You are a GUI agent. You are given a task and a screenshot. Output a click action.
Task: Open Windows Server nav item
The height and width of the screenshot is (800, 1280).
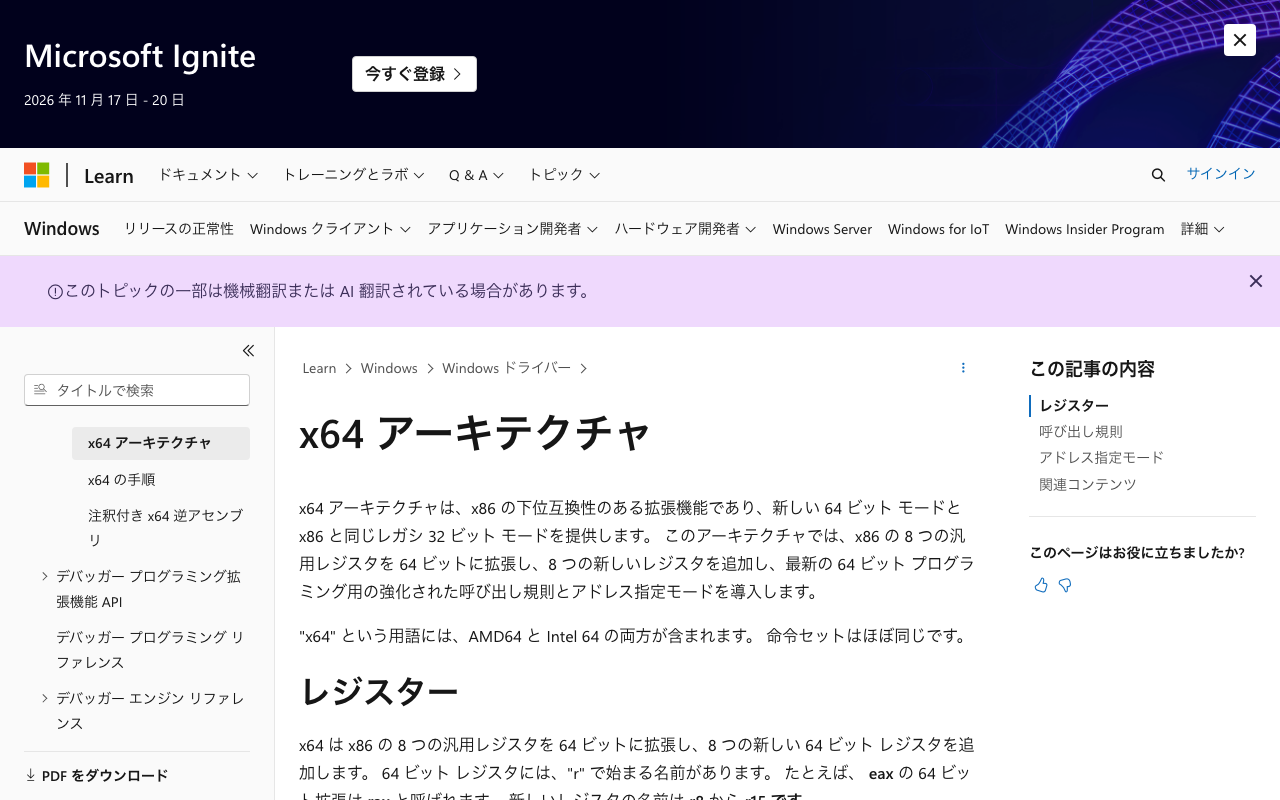[x=822, y=229]
